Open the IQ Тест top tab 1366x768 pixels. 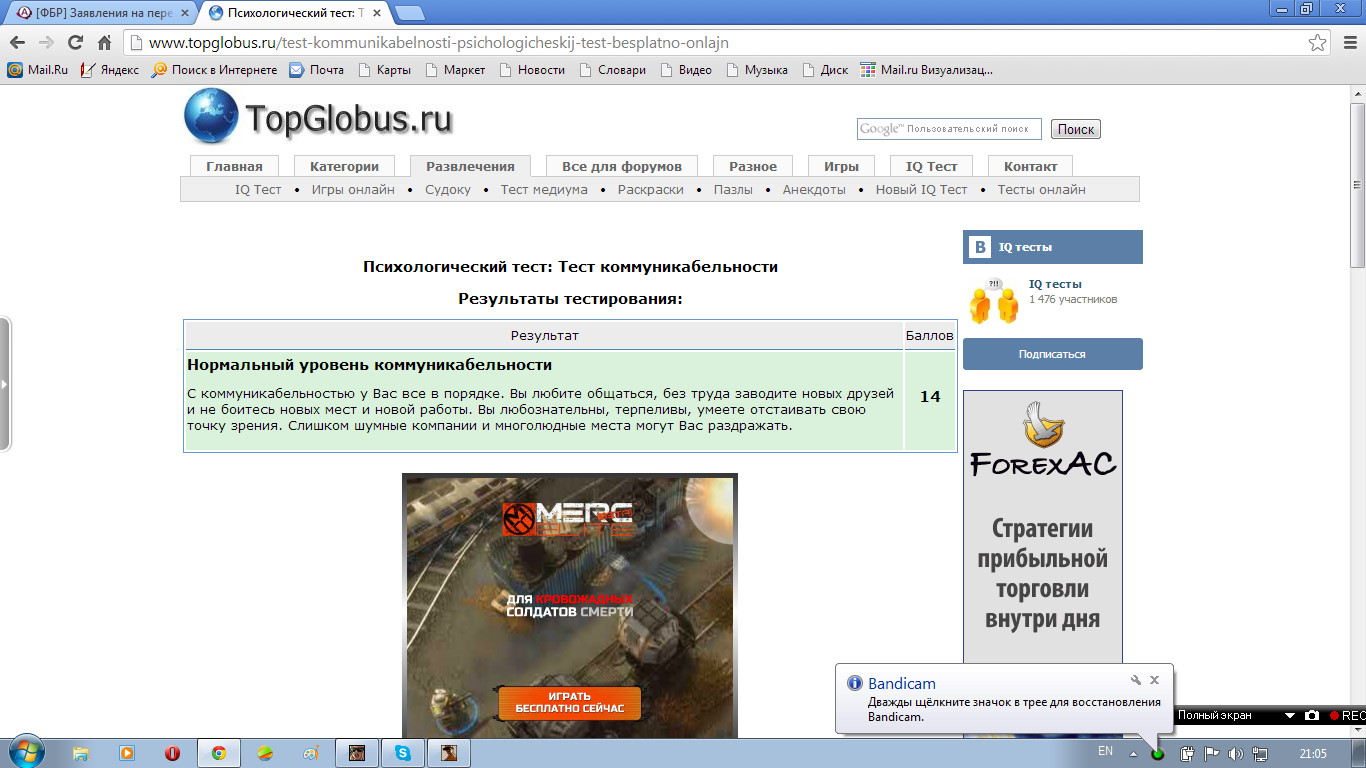click(x=932, y=166)
